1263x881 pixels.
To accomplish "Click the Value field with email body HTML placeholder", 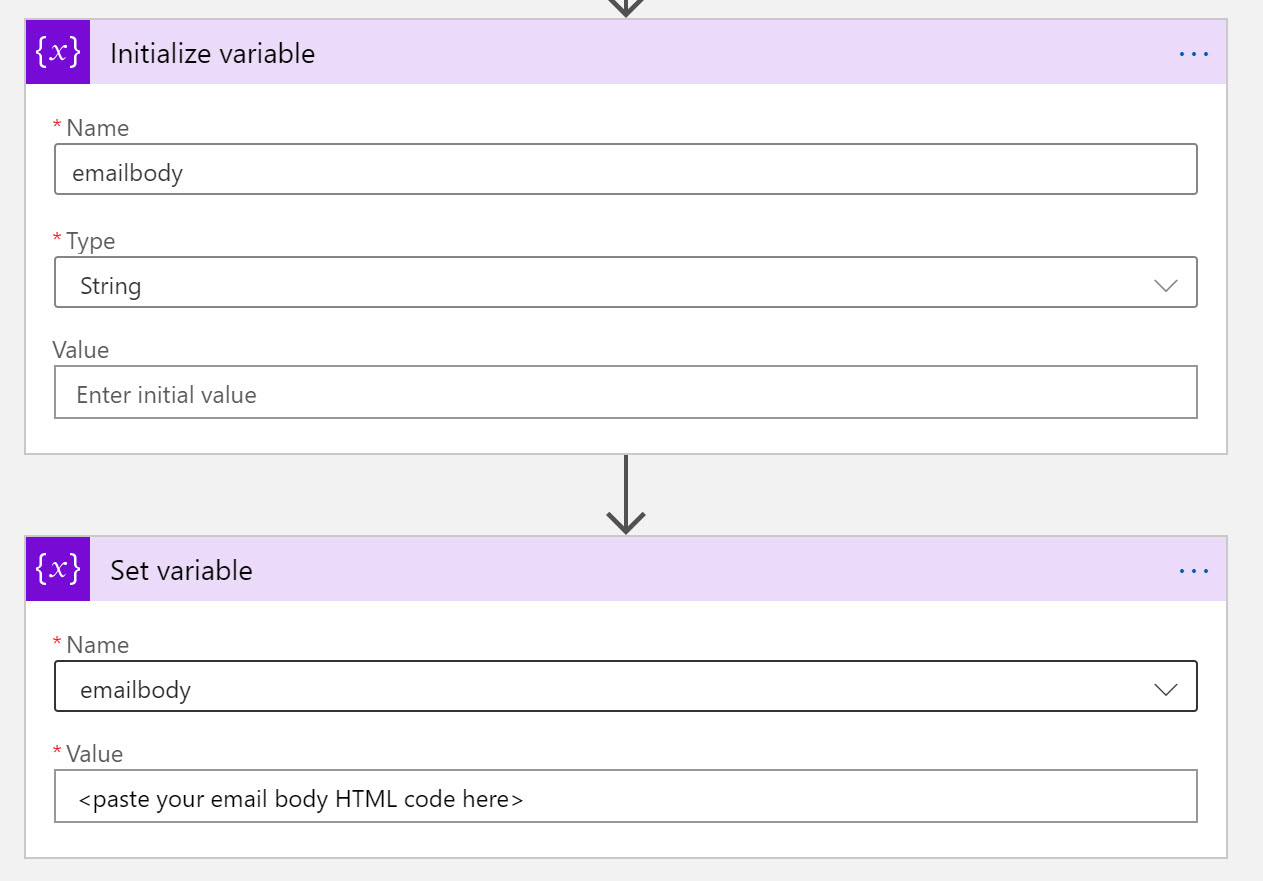I will (x=626, y=796).
